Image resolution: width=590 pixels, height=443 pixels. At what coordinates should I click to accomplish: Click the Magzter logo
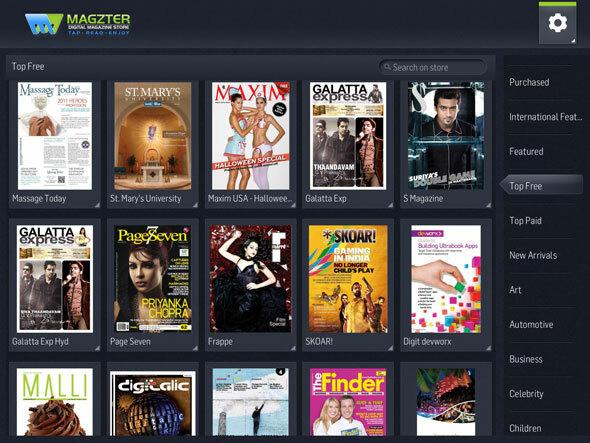pos(78,24)
